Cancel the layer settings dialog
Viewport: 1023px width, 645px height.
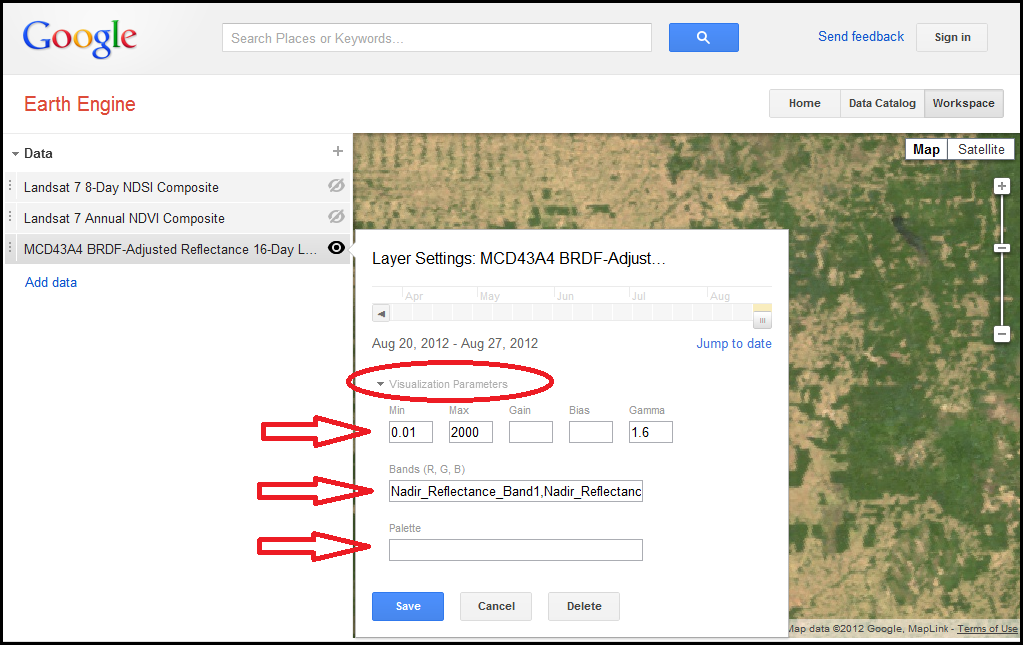point(496,606)
